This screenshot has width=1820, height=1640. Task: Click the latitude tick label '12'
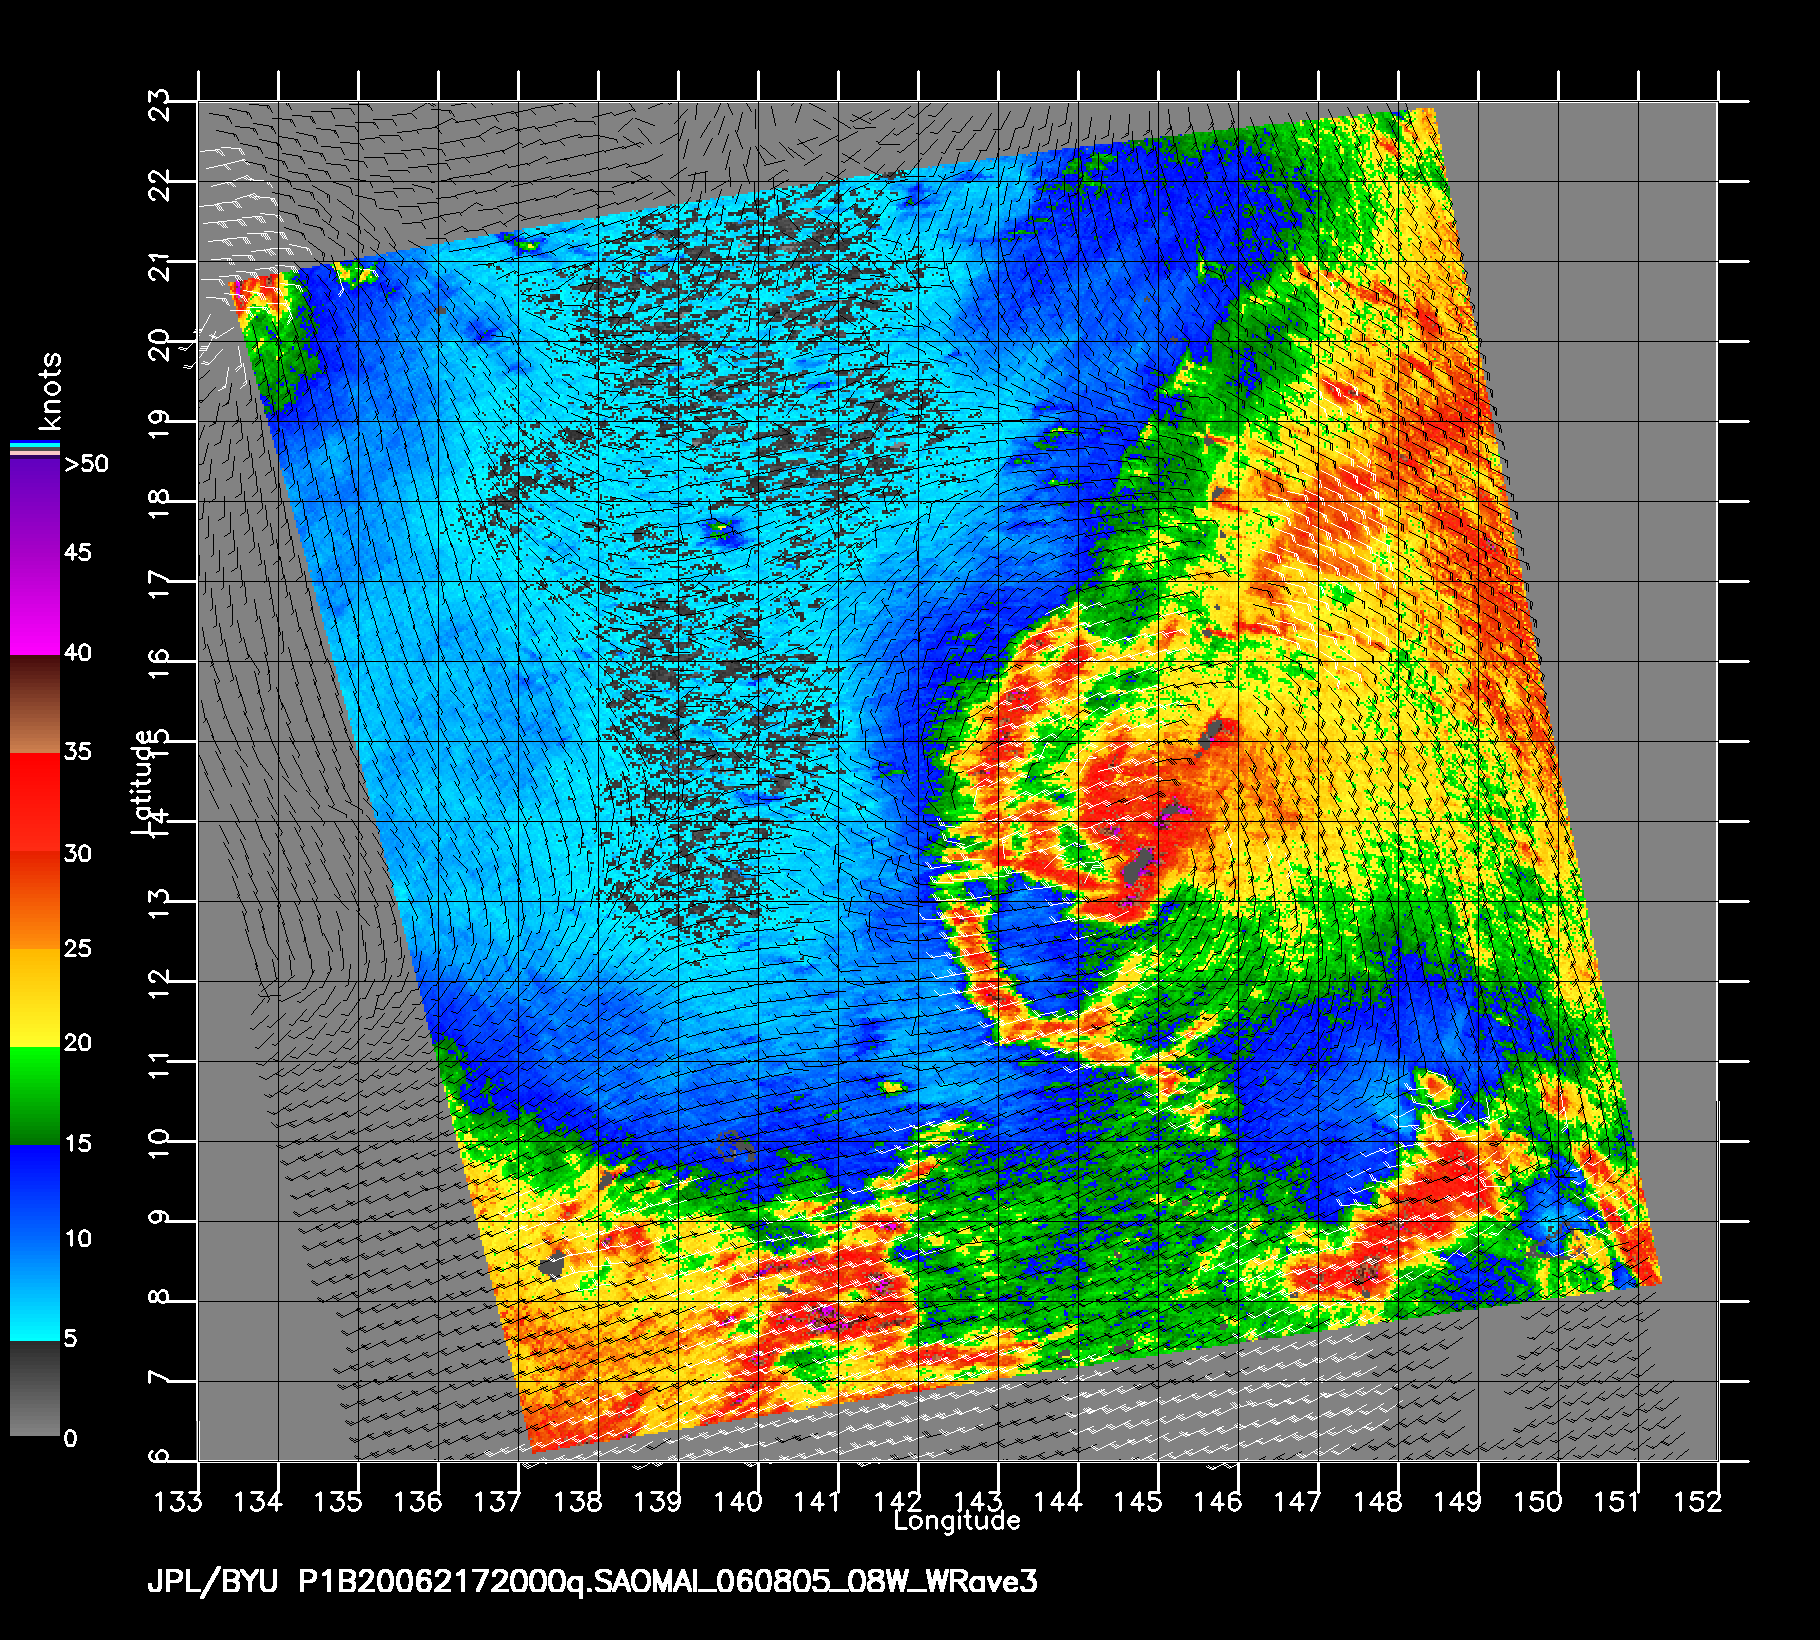coord(160,985)
